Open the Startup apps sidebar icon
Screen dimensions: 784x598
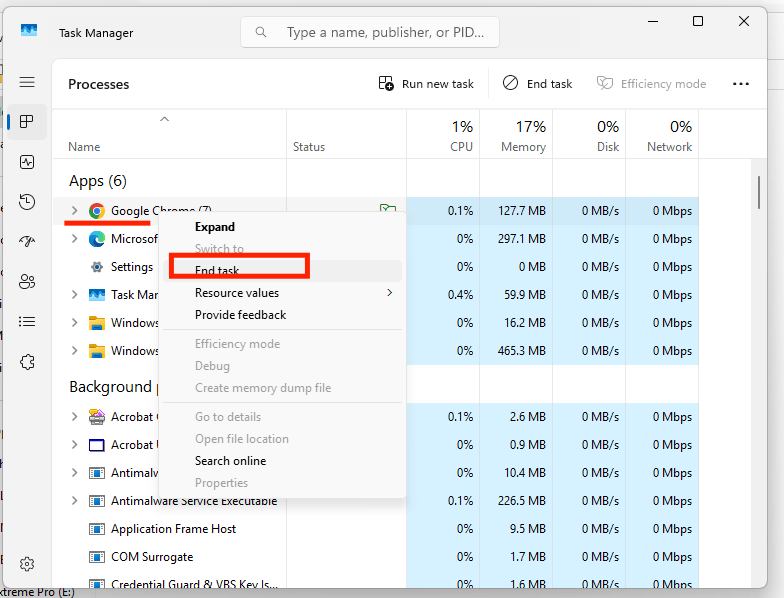coord(27,242)
